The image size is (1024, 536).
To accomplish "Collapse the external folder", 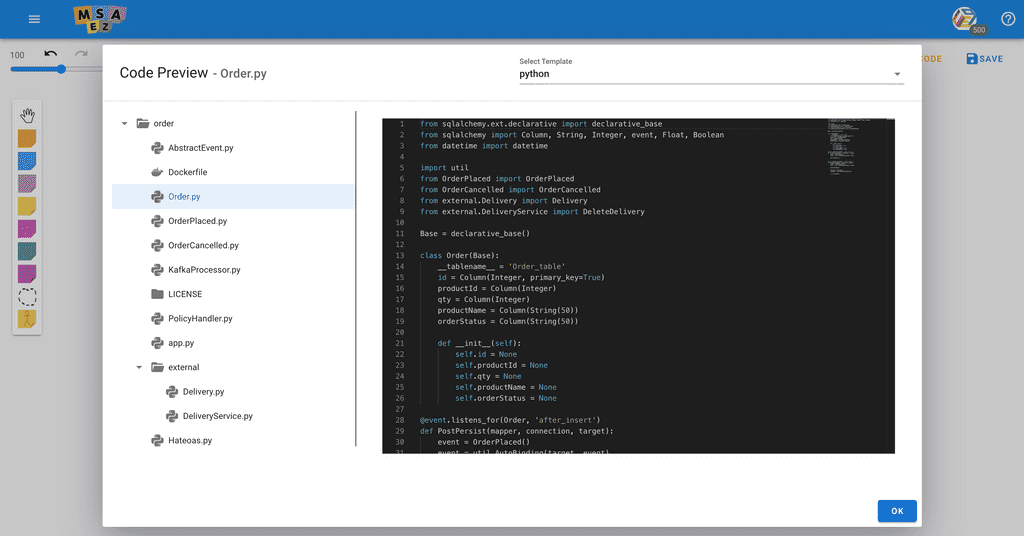I will pos(138,368).
